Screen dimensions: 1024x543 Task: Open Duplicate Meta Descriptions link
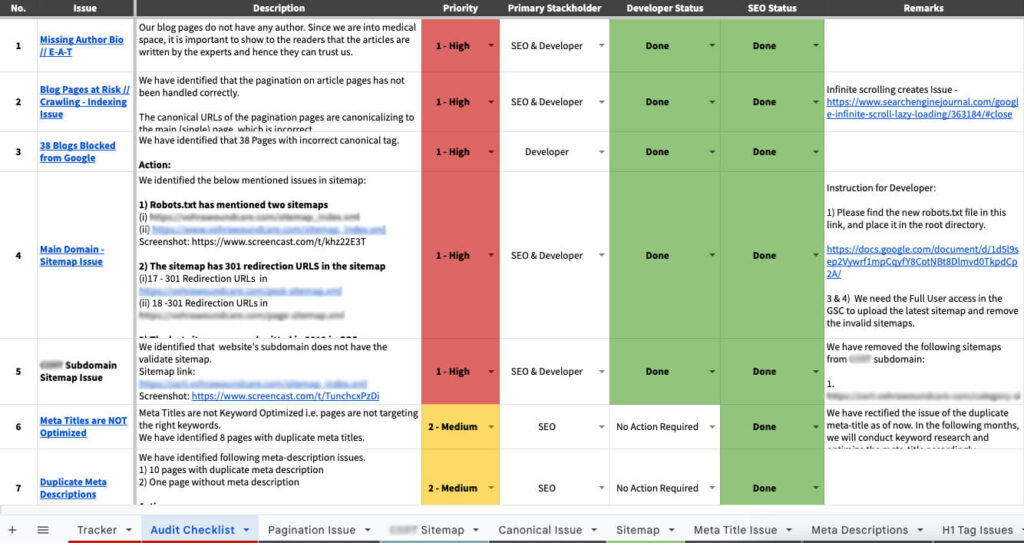pos(72,488)
